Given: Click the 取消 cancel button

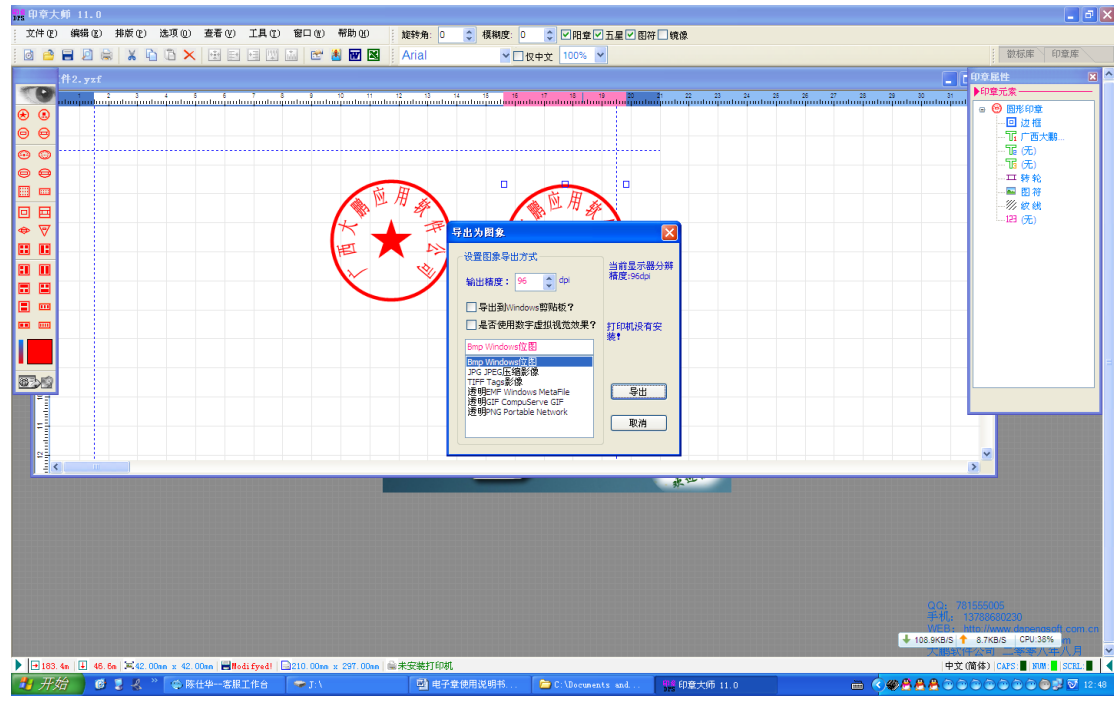Looking at the screenshot, I should pyautogui.click(x=638, y=423).
